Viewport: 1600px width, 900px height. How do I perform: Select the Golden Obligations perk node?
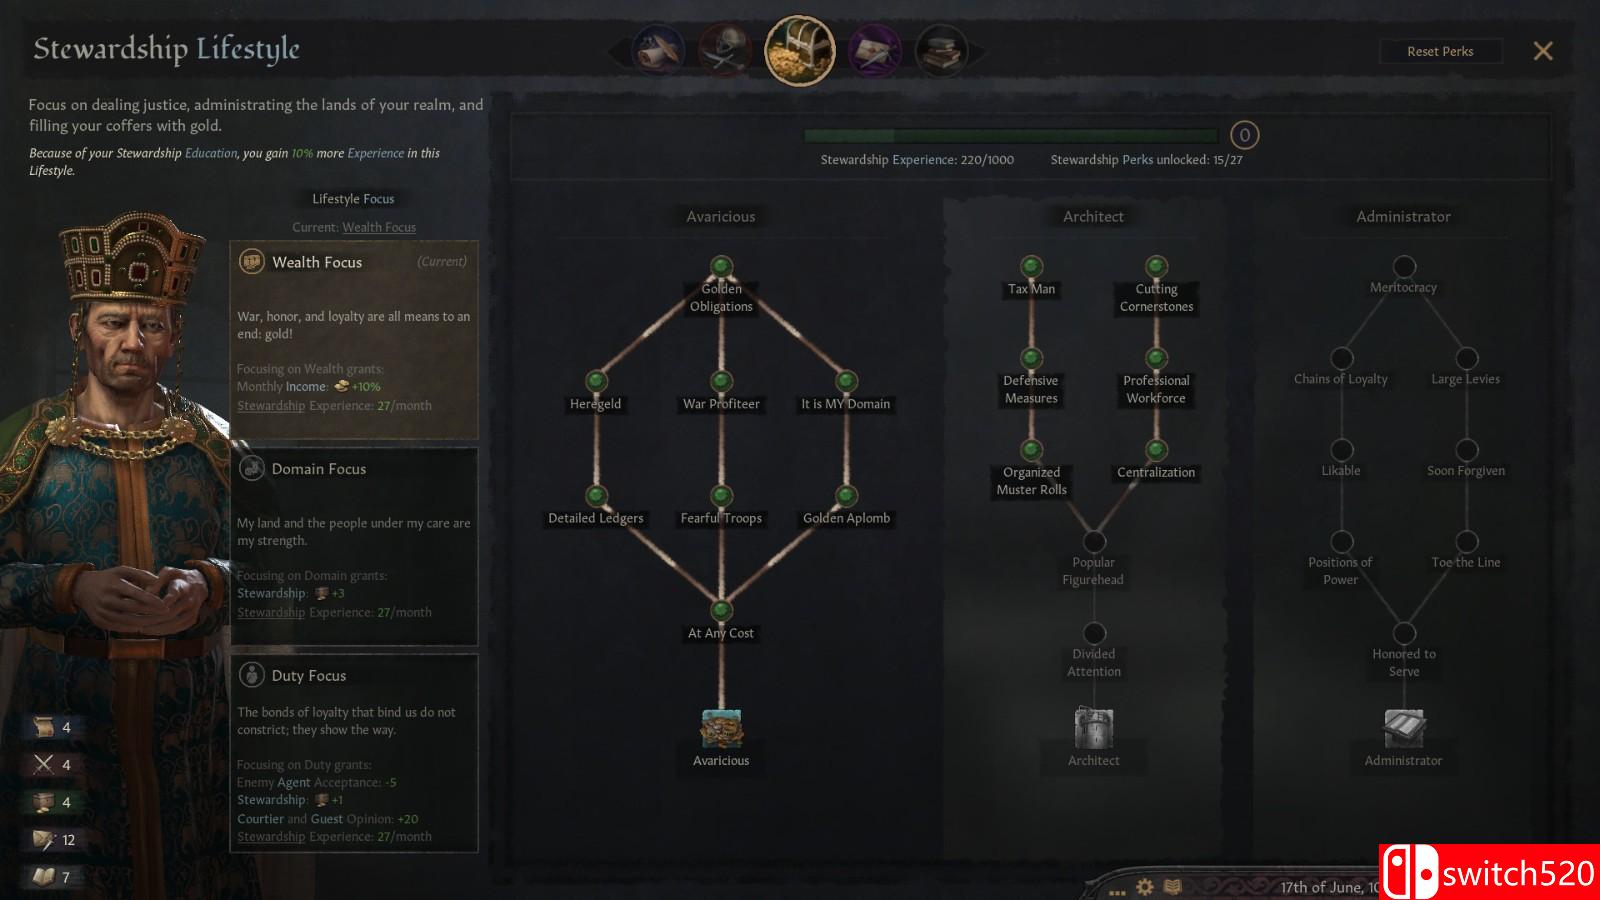(721, 266)
